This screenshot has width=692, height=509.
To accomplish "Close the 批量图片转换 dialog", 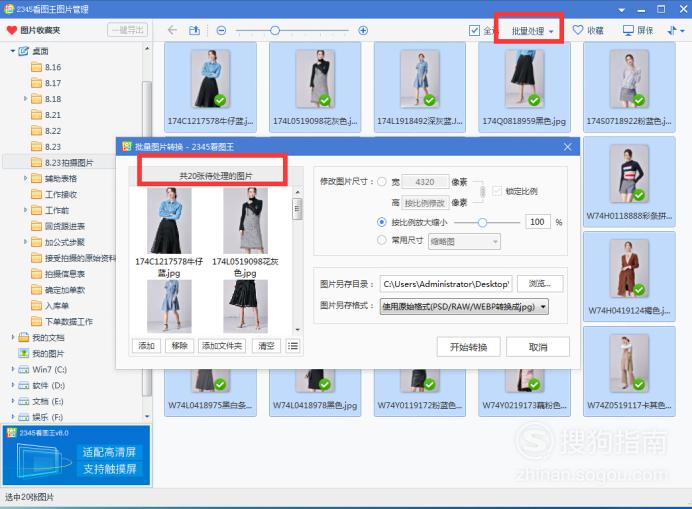I will pyautogui.click(x=568, y=147).
